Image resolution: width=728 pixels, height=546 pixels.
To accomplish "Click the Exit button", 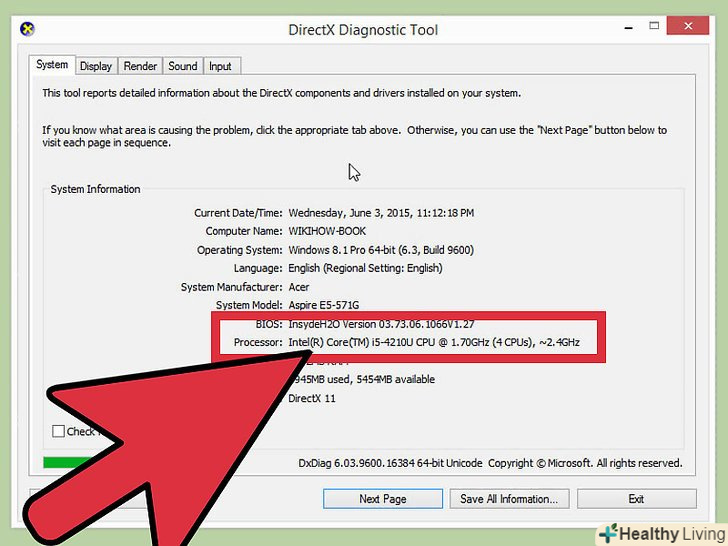I will [636, 499].
